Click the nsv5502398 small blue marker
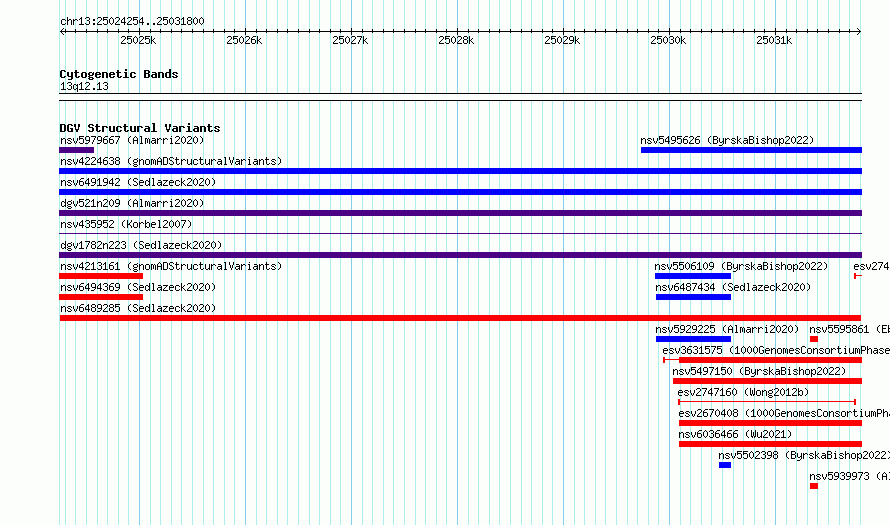 coord(725,465)
